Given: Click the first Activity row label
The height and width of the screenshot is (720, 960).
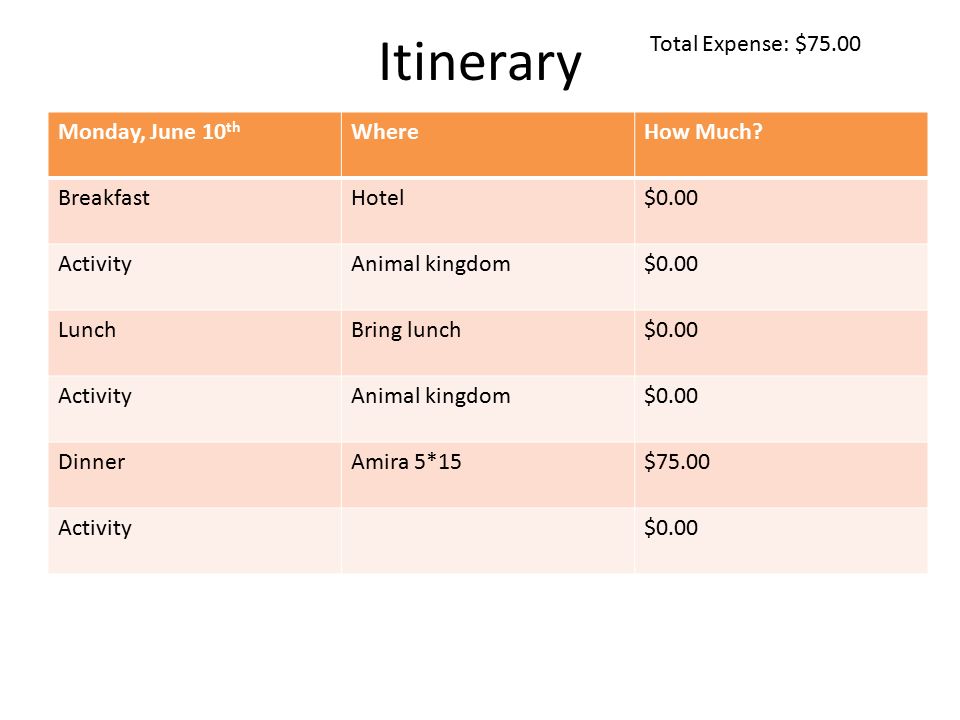Looking at the screenshot, I should (x=195, y=276).
